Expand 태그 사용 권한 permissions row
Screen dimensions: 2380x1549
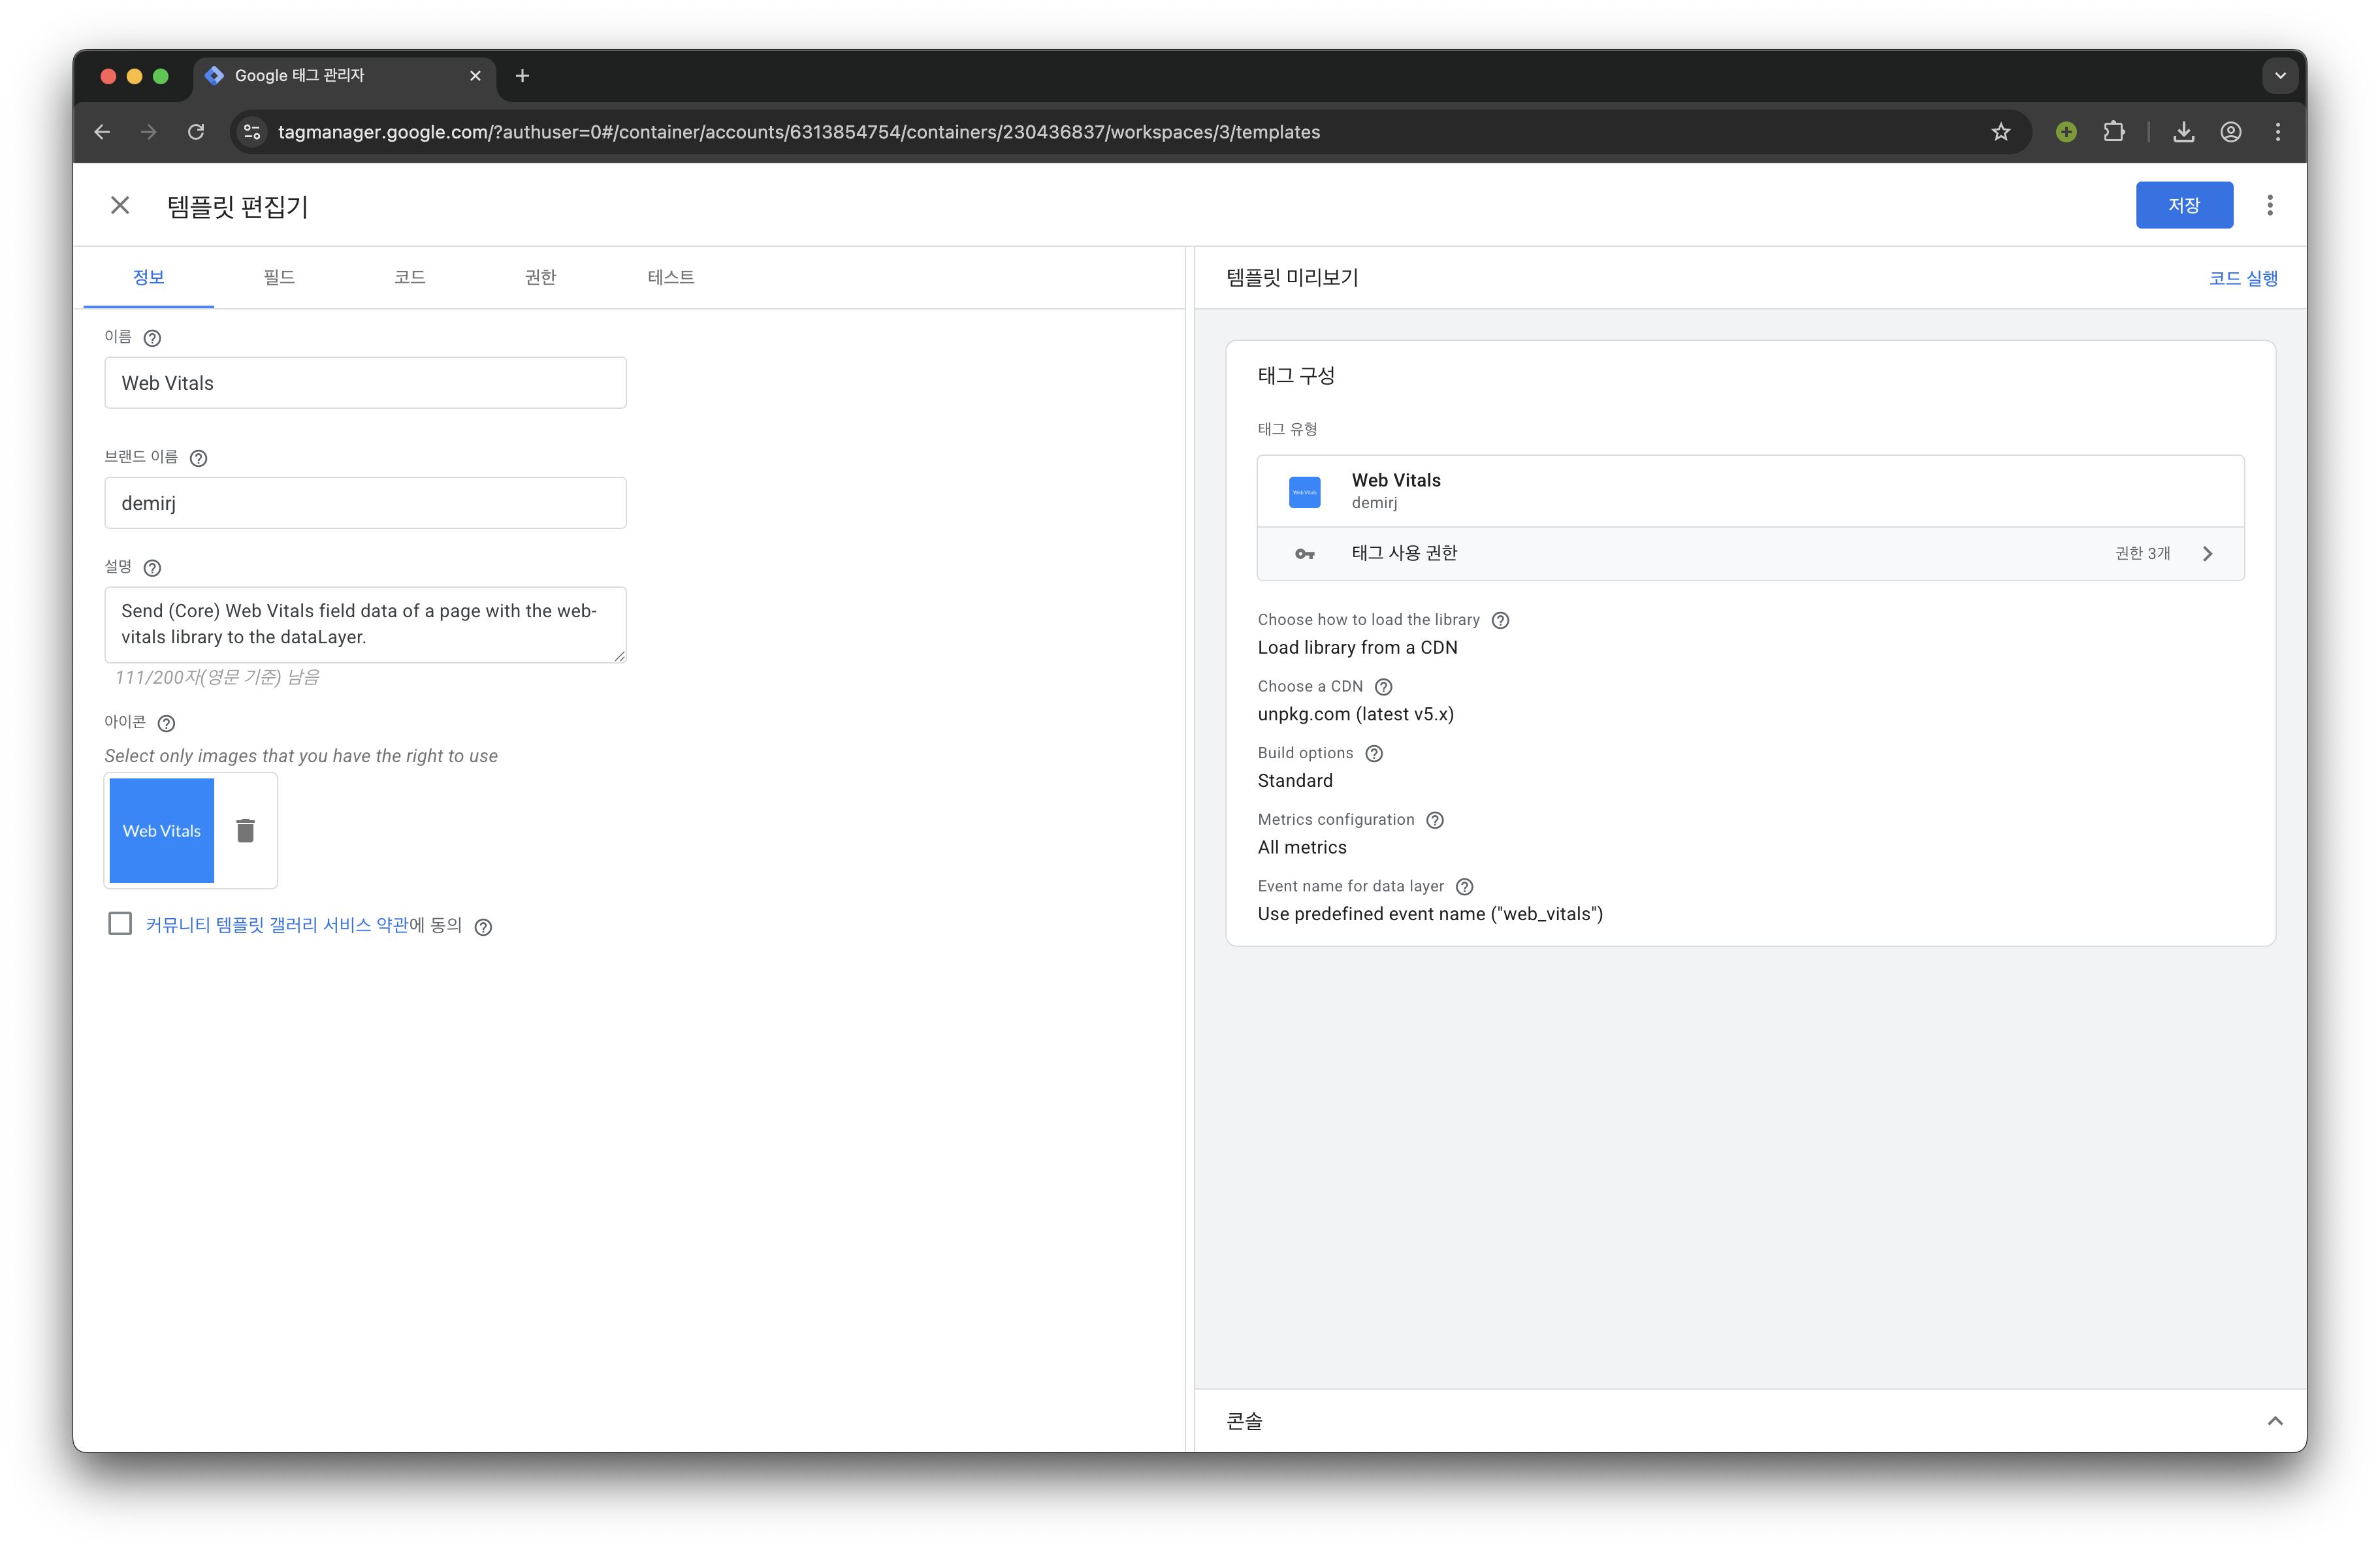click(x=2207, y=553)
